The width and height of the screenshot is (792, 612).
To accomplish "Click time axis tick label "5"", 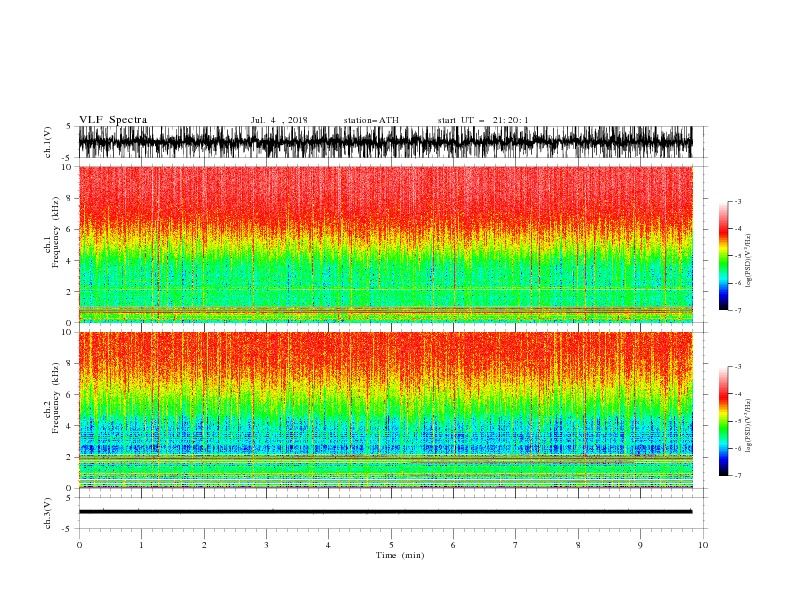I will (x=391, y=545).
